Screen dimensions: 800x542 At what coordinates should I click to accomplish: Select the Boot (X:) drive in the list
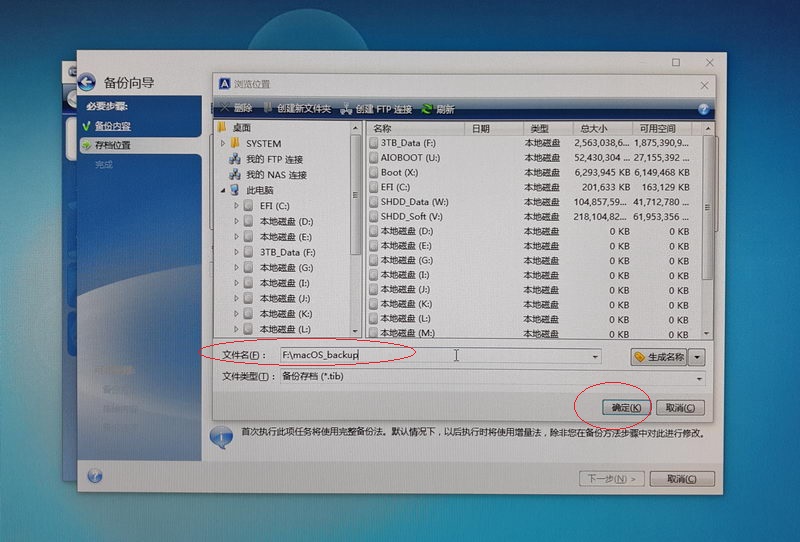(x=531, y=173)
